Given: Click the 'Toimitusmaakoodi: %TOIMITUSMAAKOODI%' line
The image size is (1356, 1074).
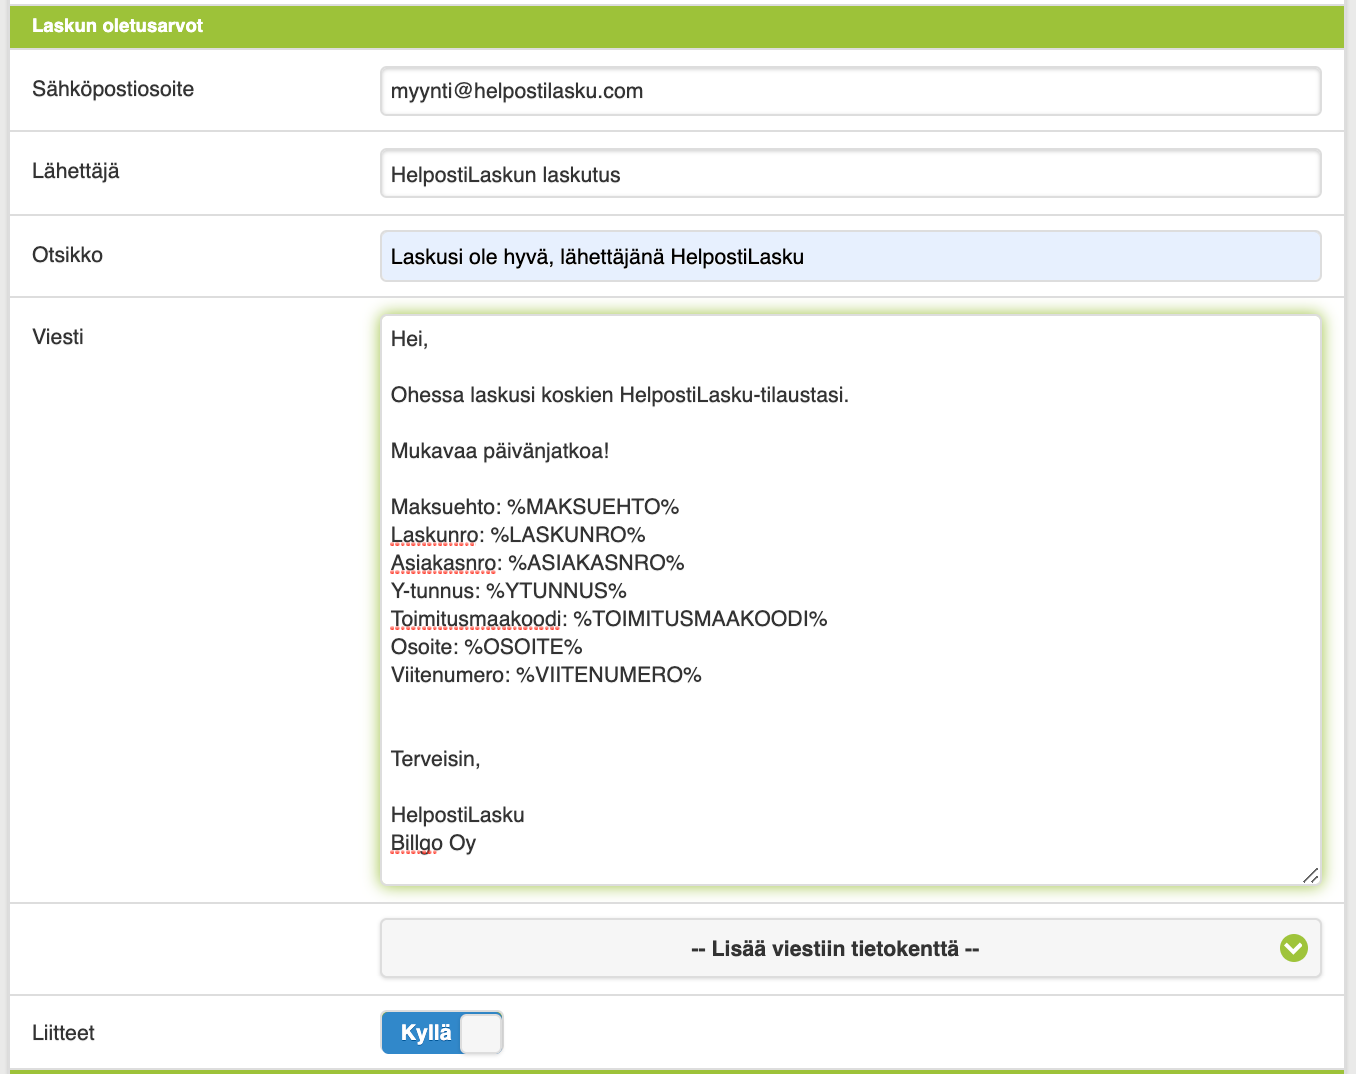Looking at the screenshot, I should coord(609,619).
